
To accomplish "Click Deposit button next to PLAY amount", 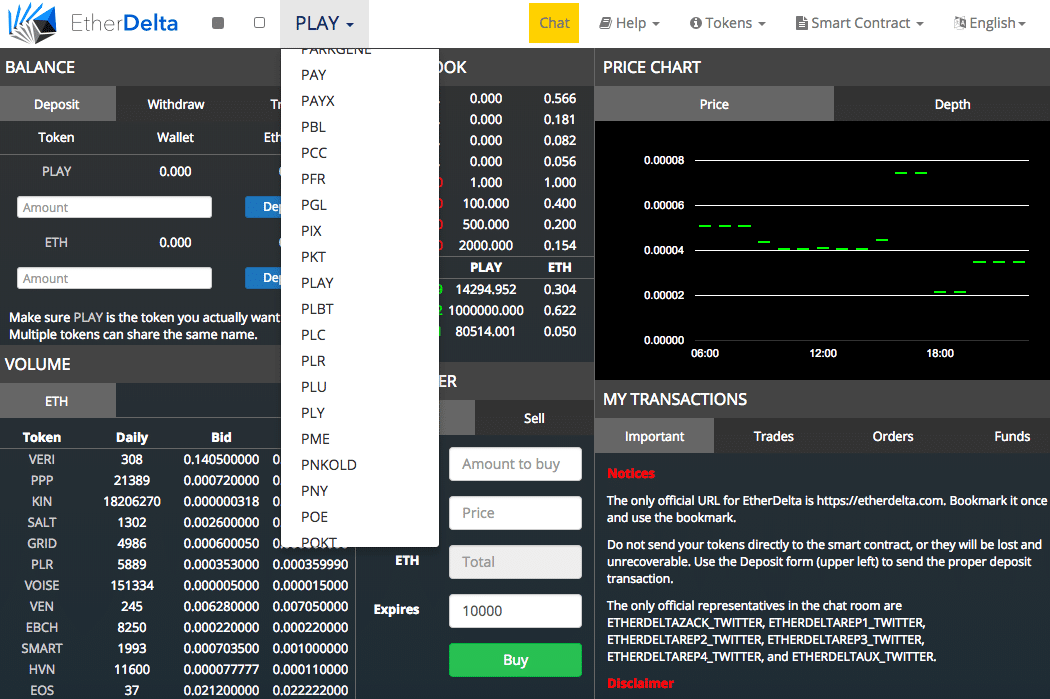I will tap(263, 207).
